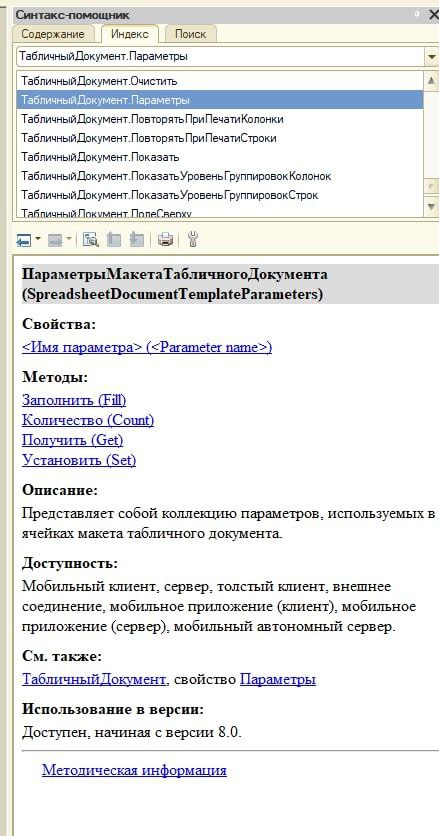Select ТабличныйДокумент.ПоказатьУровеньГруппировокСтрок entry
Image resolution: width=439 pixels, height=836 pixels.
220,195
